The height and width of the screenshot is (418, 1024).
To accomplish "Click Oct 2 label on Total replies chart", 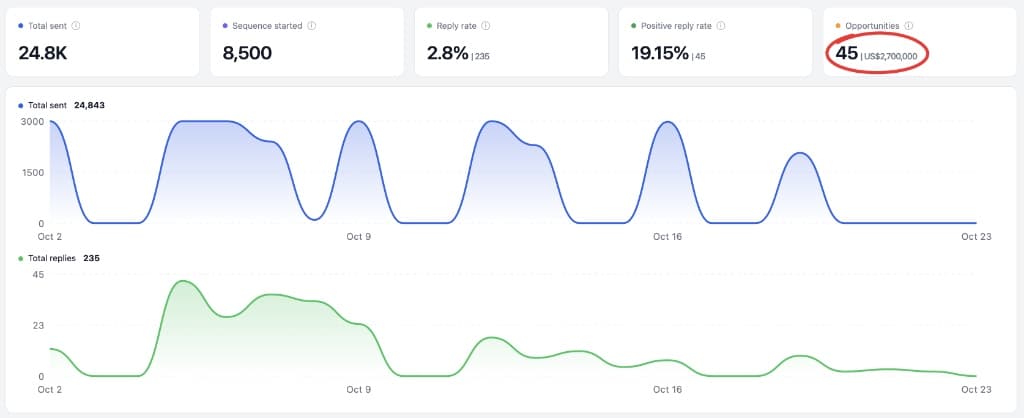I will tap(51, 390).
